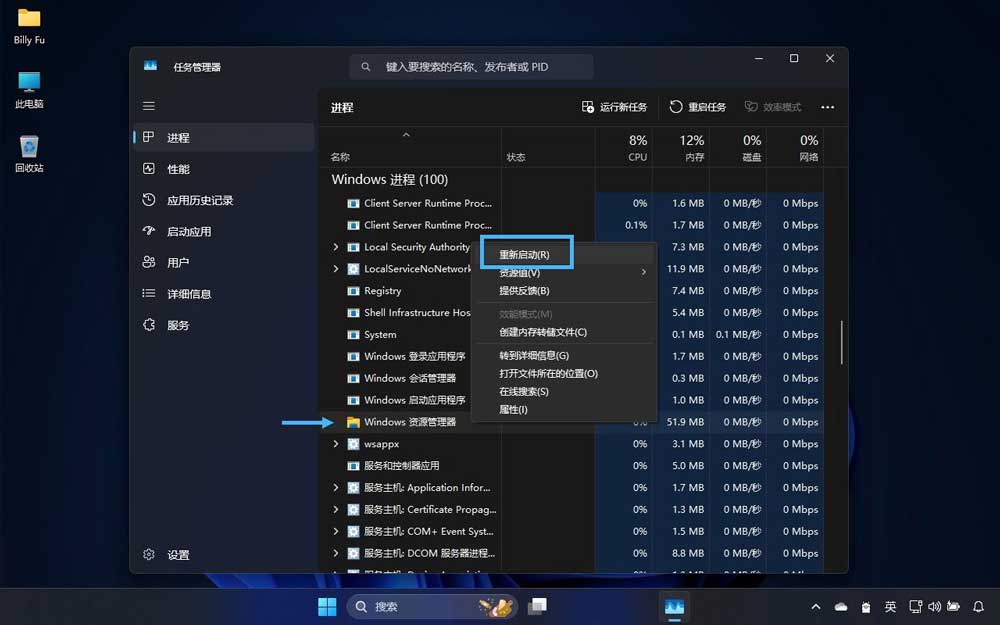Choose 打开文件所在的位置(O) from the context menu

tap(549, 375)
